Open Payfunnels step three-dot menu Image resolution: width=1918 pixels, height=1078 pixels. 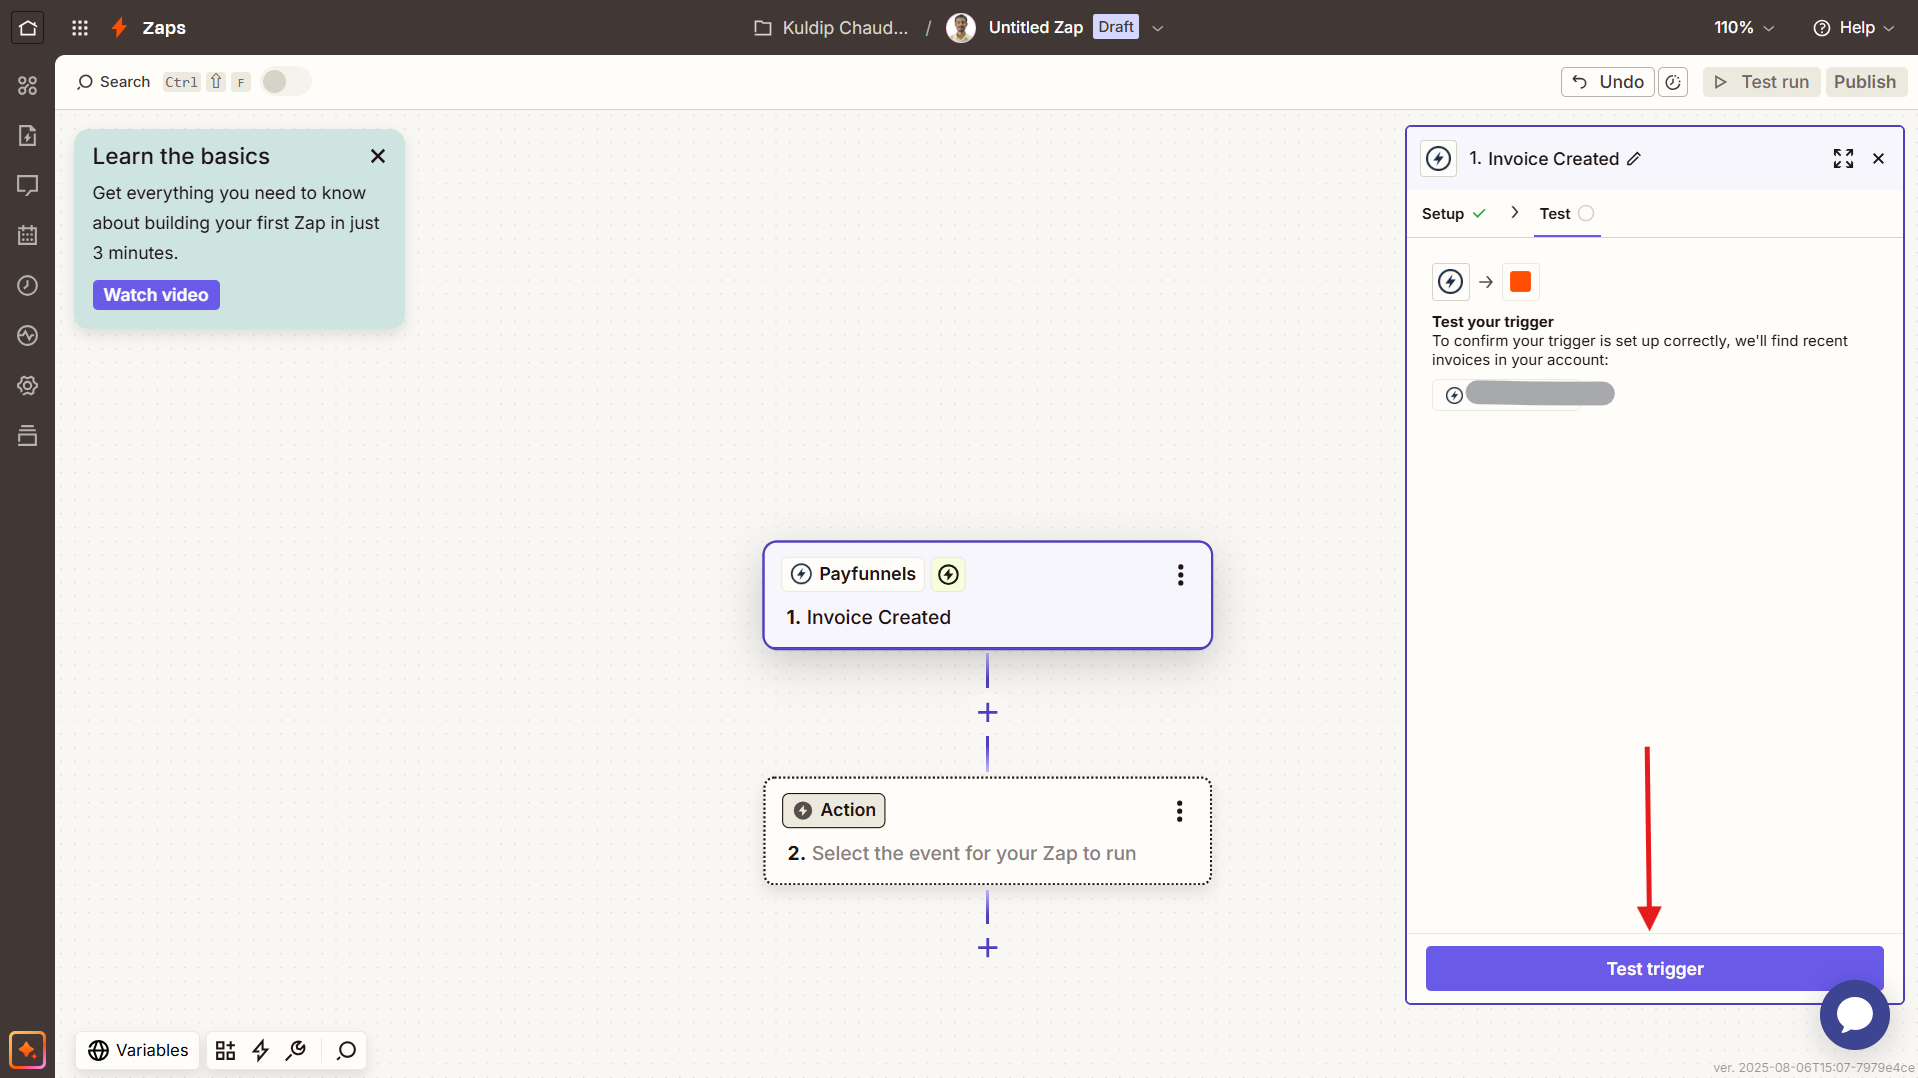(x=1180, y=575)
